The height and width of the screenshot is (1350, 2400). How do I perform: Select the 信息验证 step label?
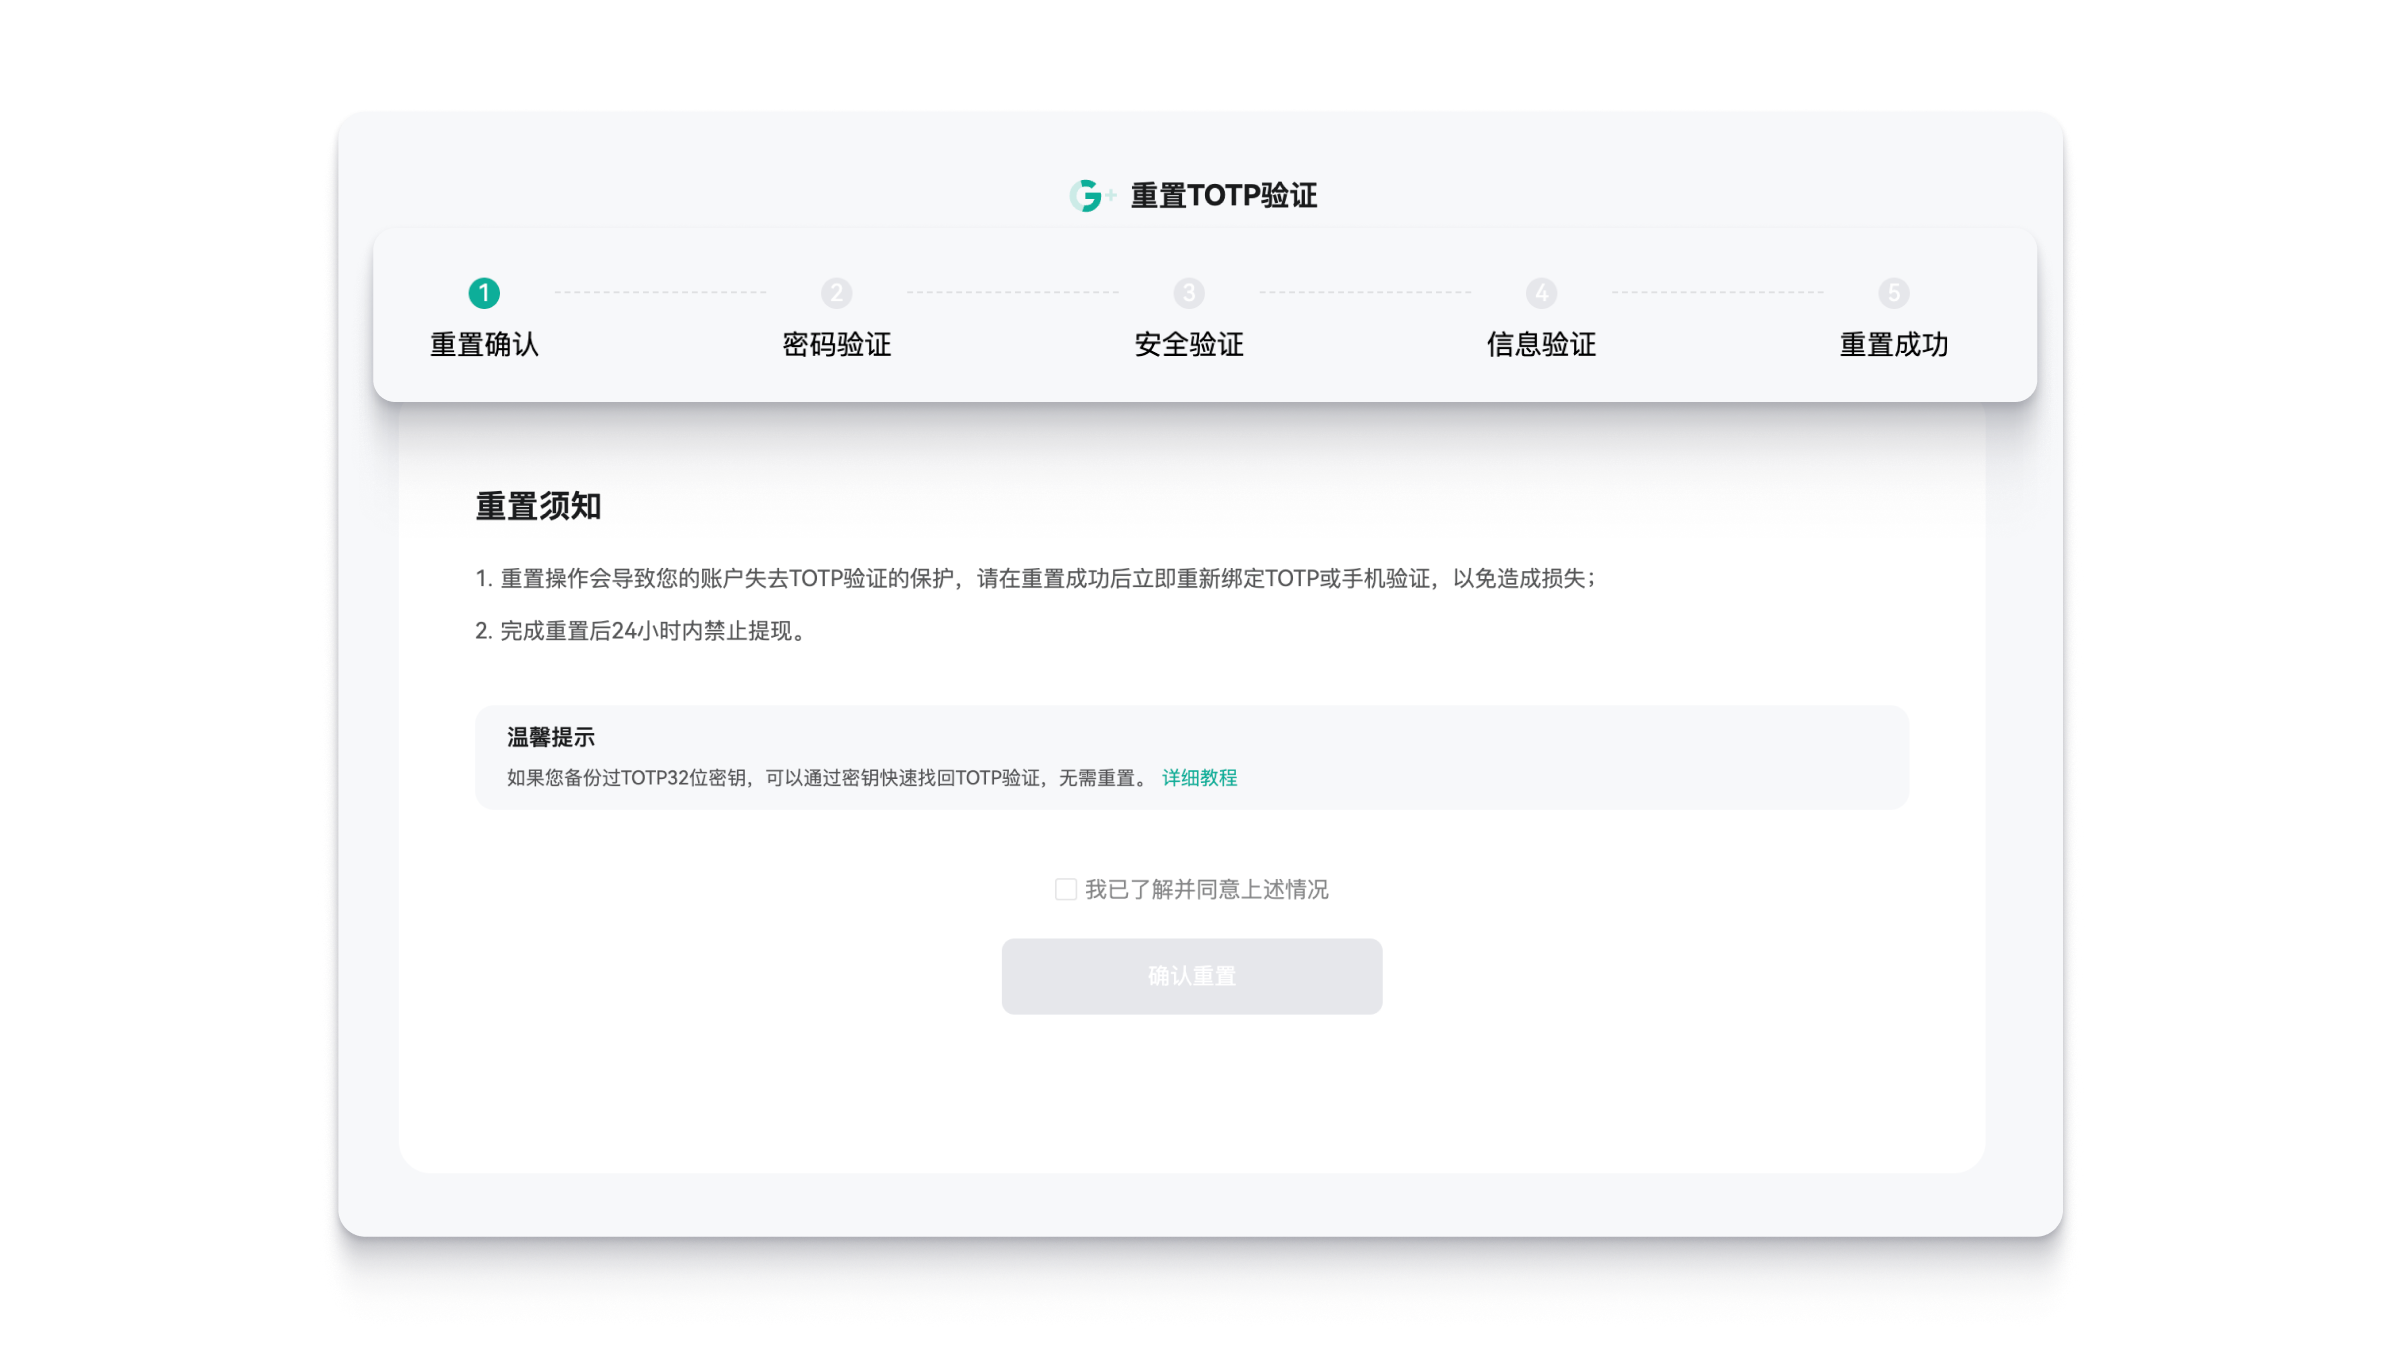pyautogui.click(x=1541, y=345)
